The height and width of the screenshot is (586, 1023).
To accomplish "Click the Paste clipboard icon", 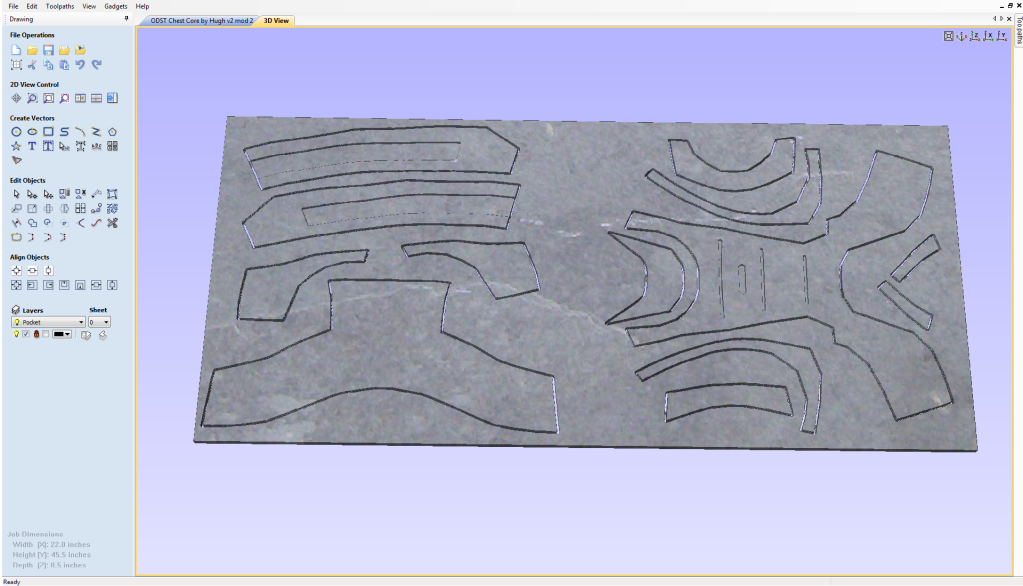I will (x=64, y=65).
